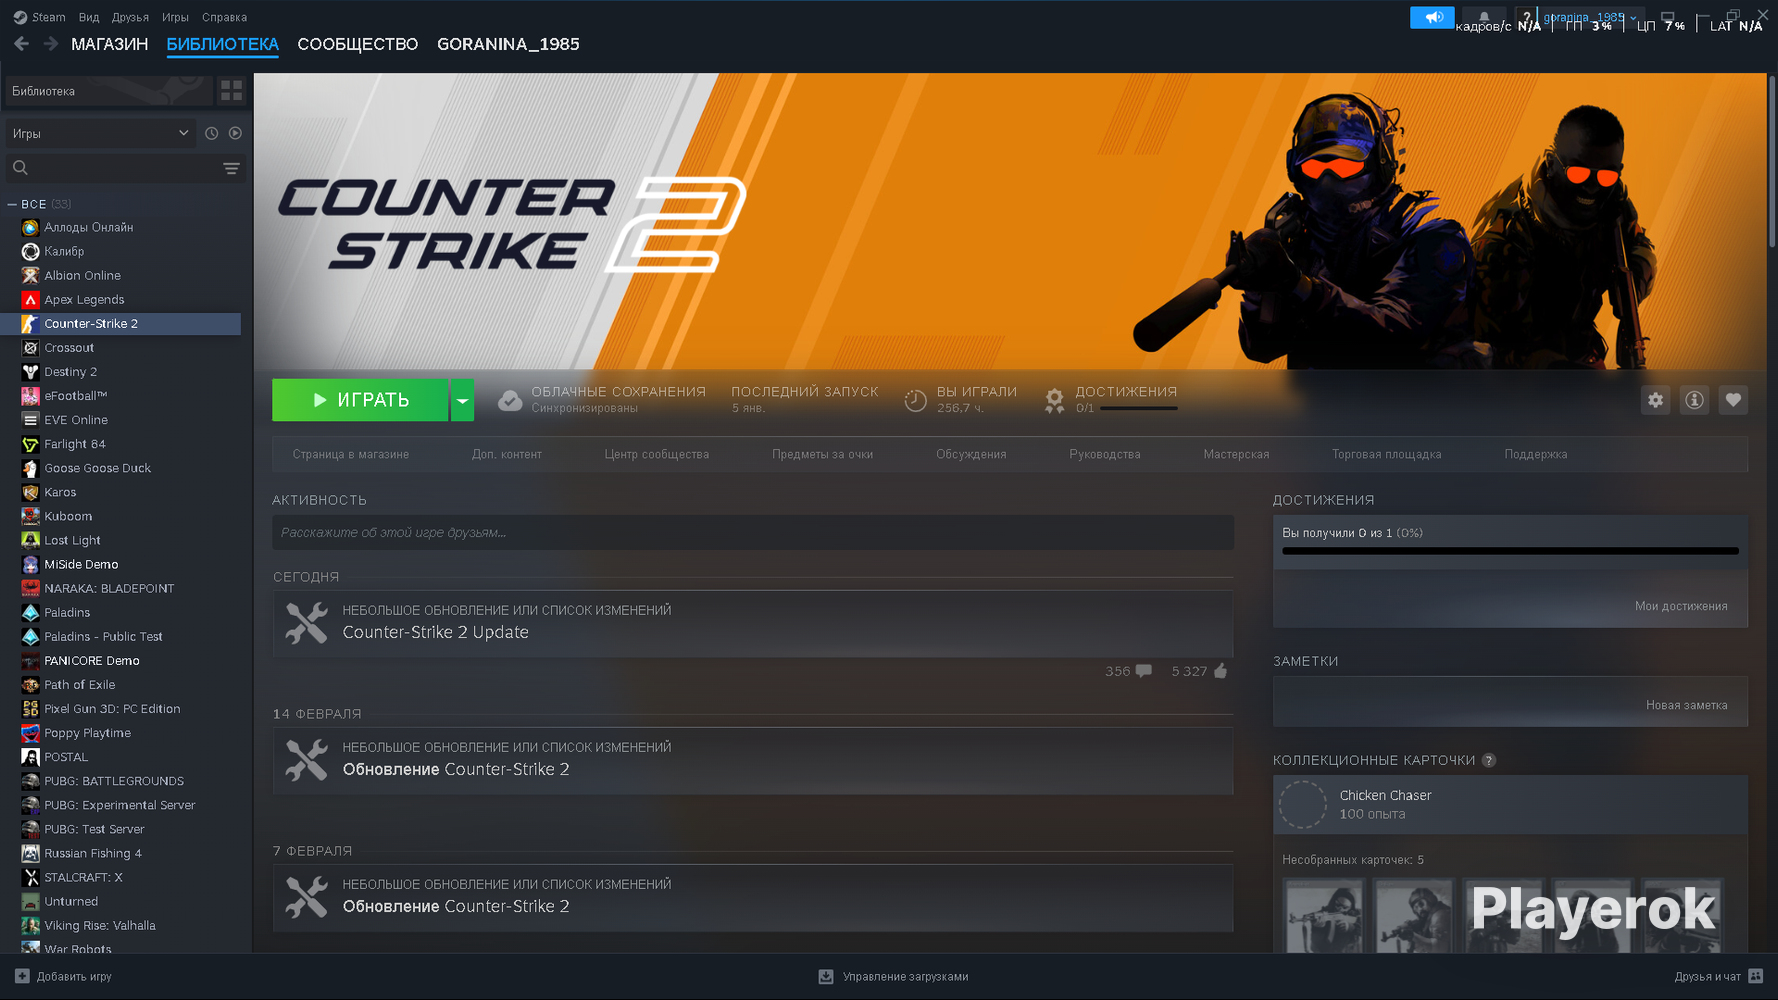The image size is (1778, 1000).
Task: Click the trading cards help question mark
Action: tap(1488, 760)
